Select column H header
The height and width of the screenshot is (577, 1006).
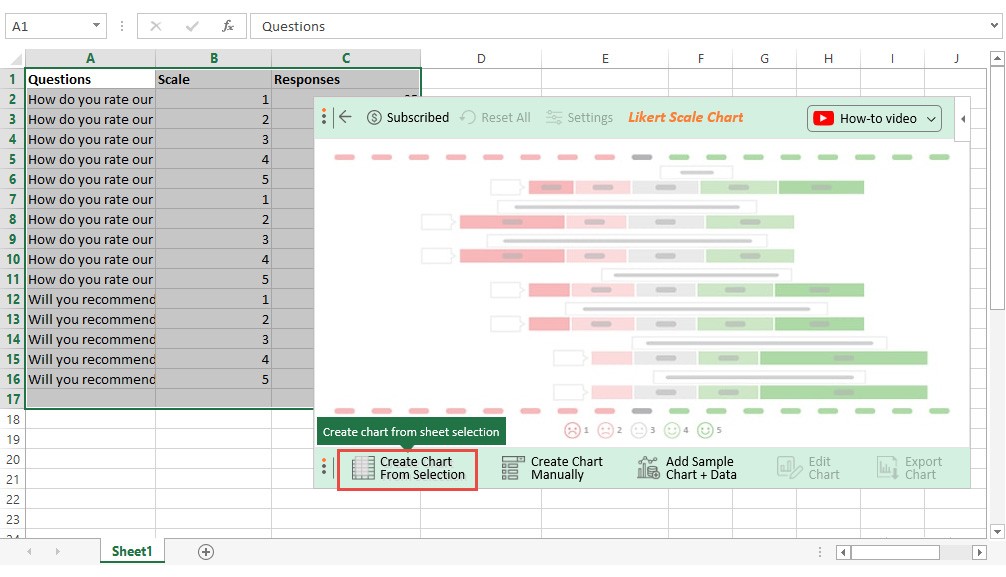pos(828,58)
